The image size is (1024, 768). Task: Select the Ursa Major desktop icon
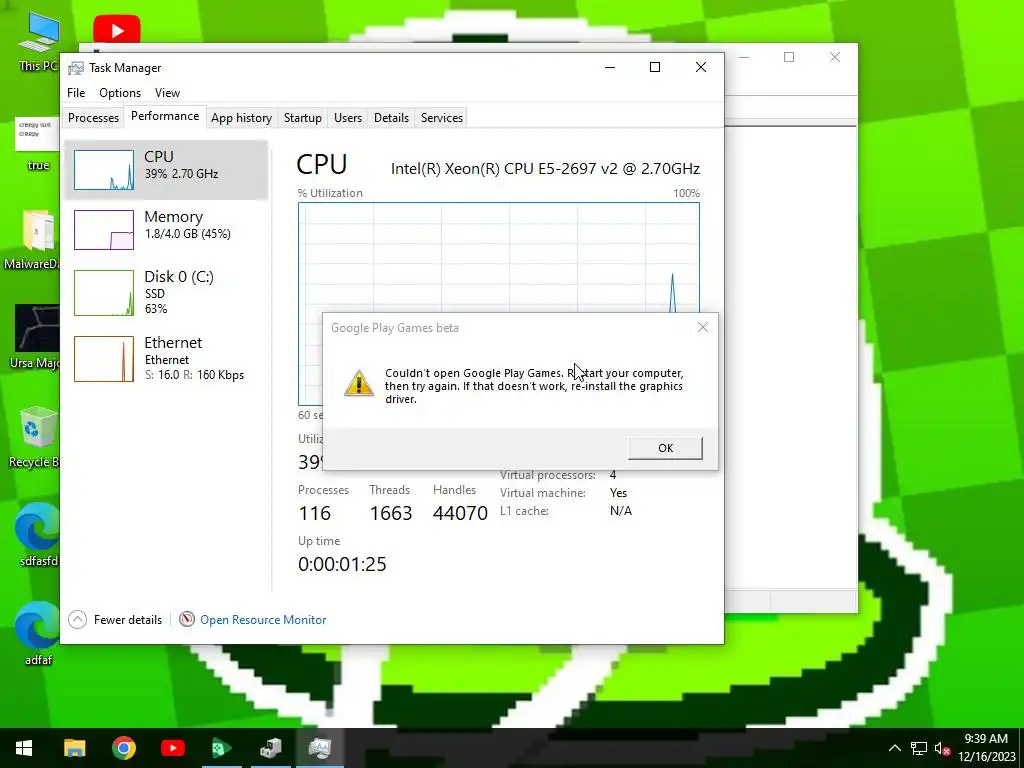pos(37,337)
